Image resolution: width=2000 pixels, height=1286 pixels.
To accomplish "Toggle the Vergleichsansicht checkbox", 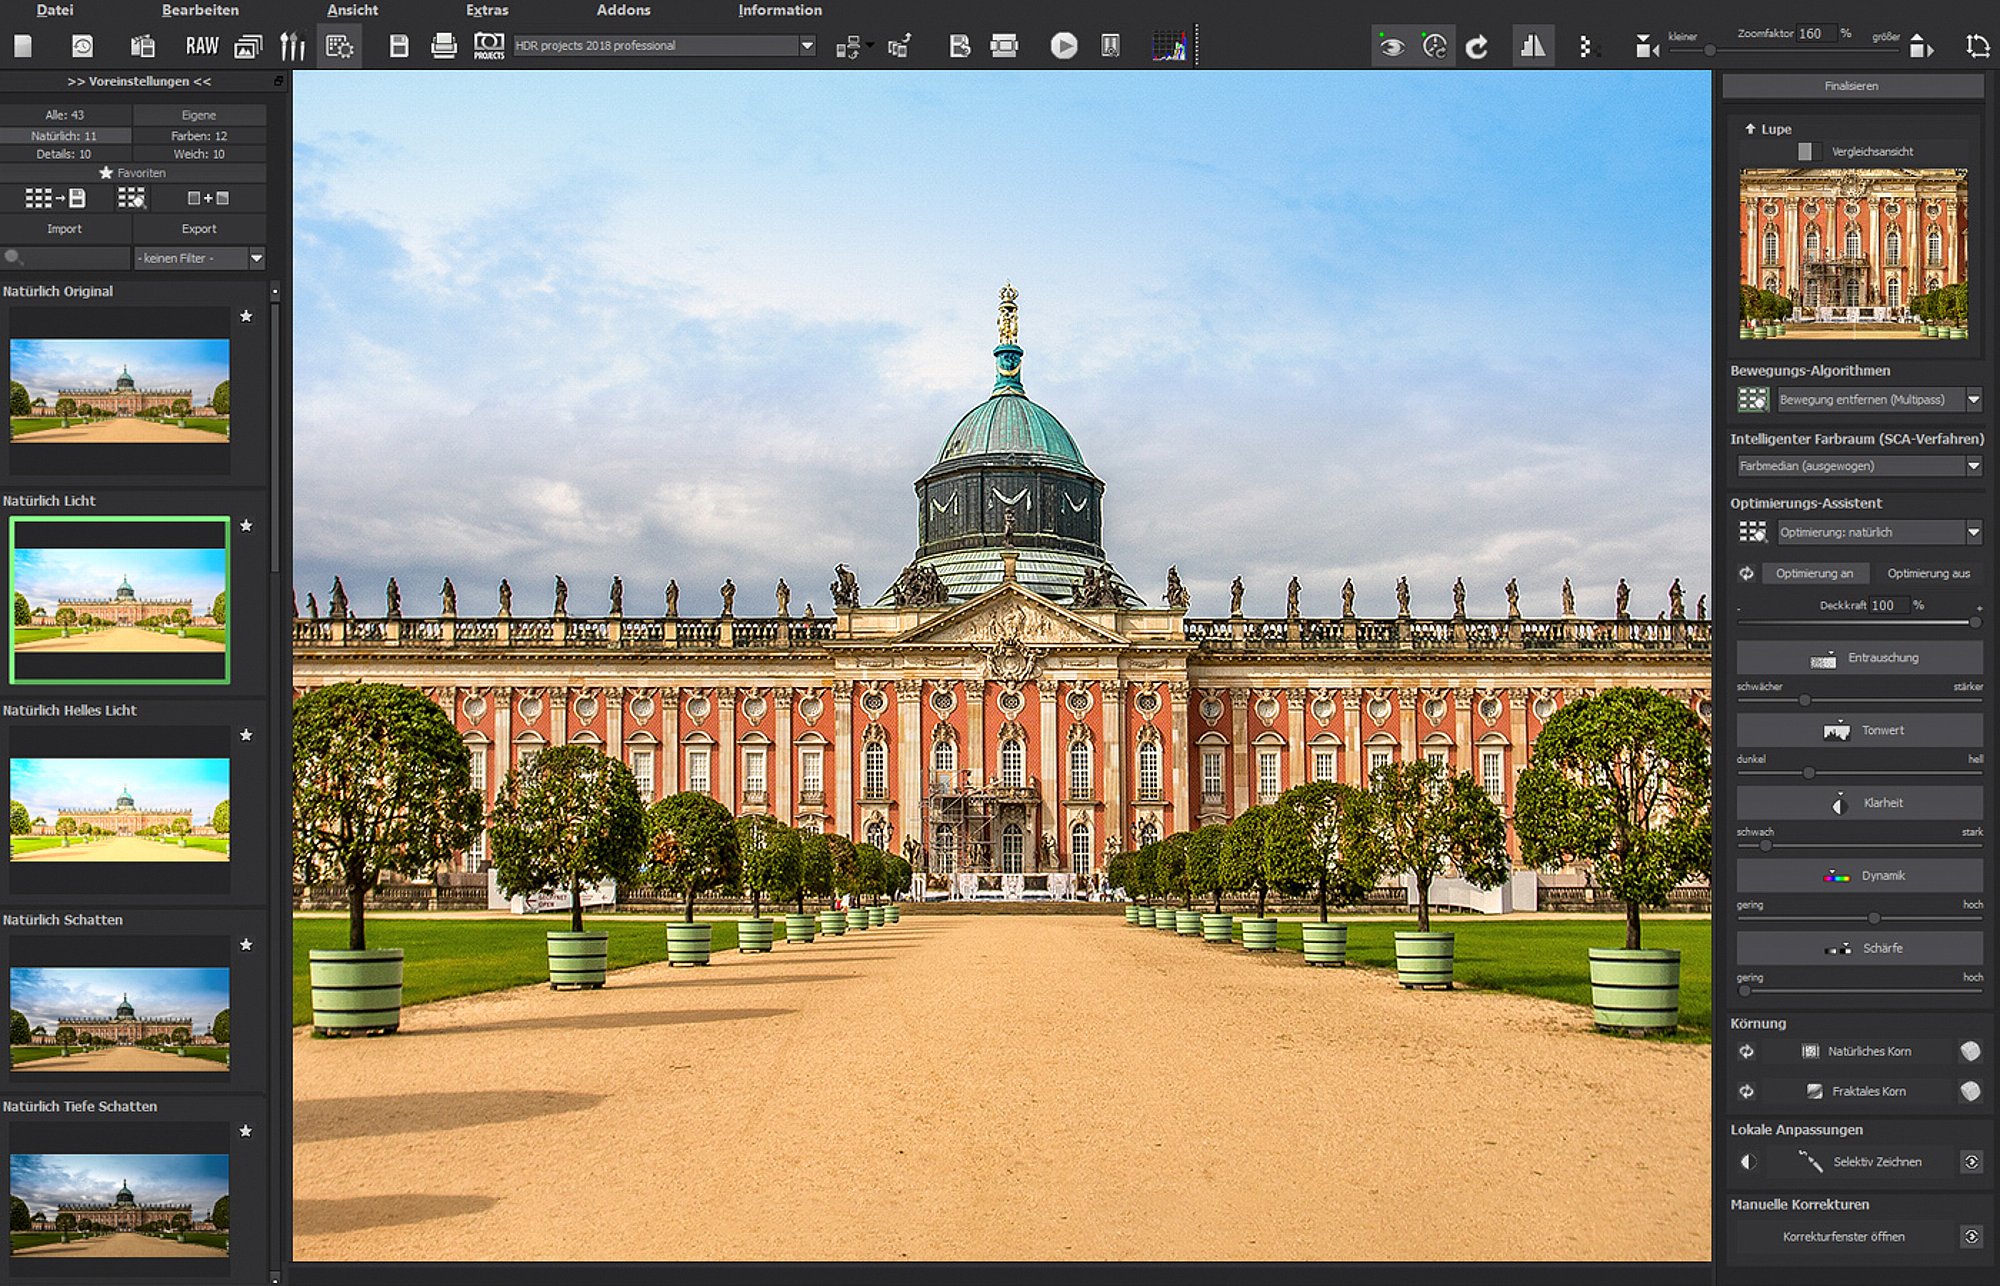I will (x=1804, y=151).
